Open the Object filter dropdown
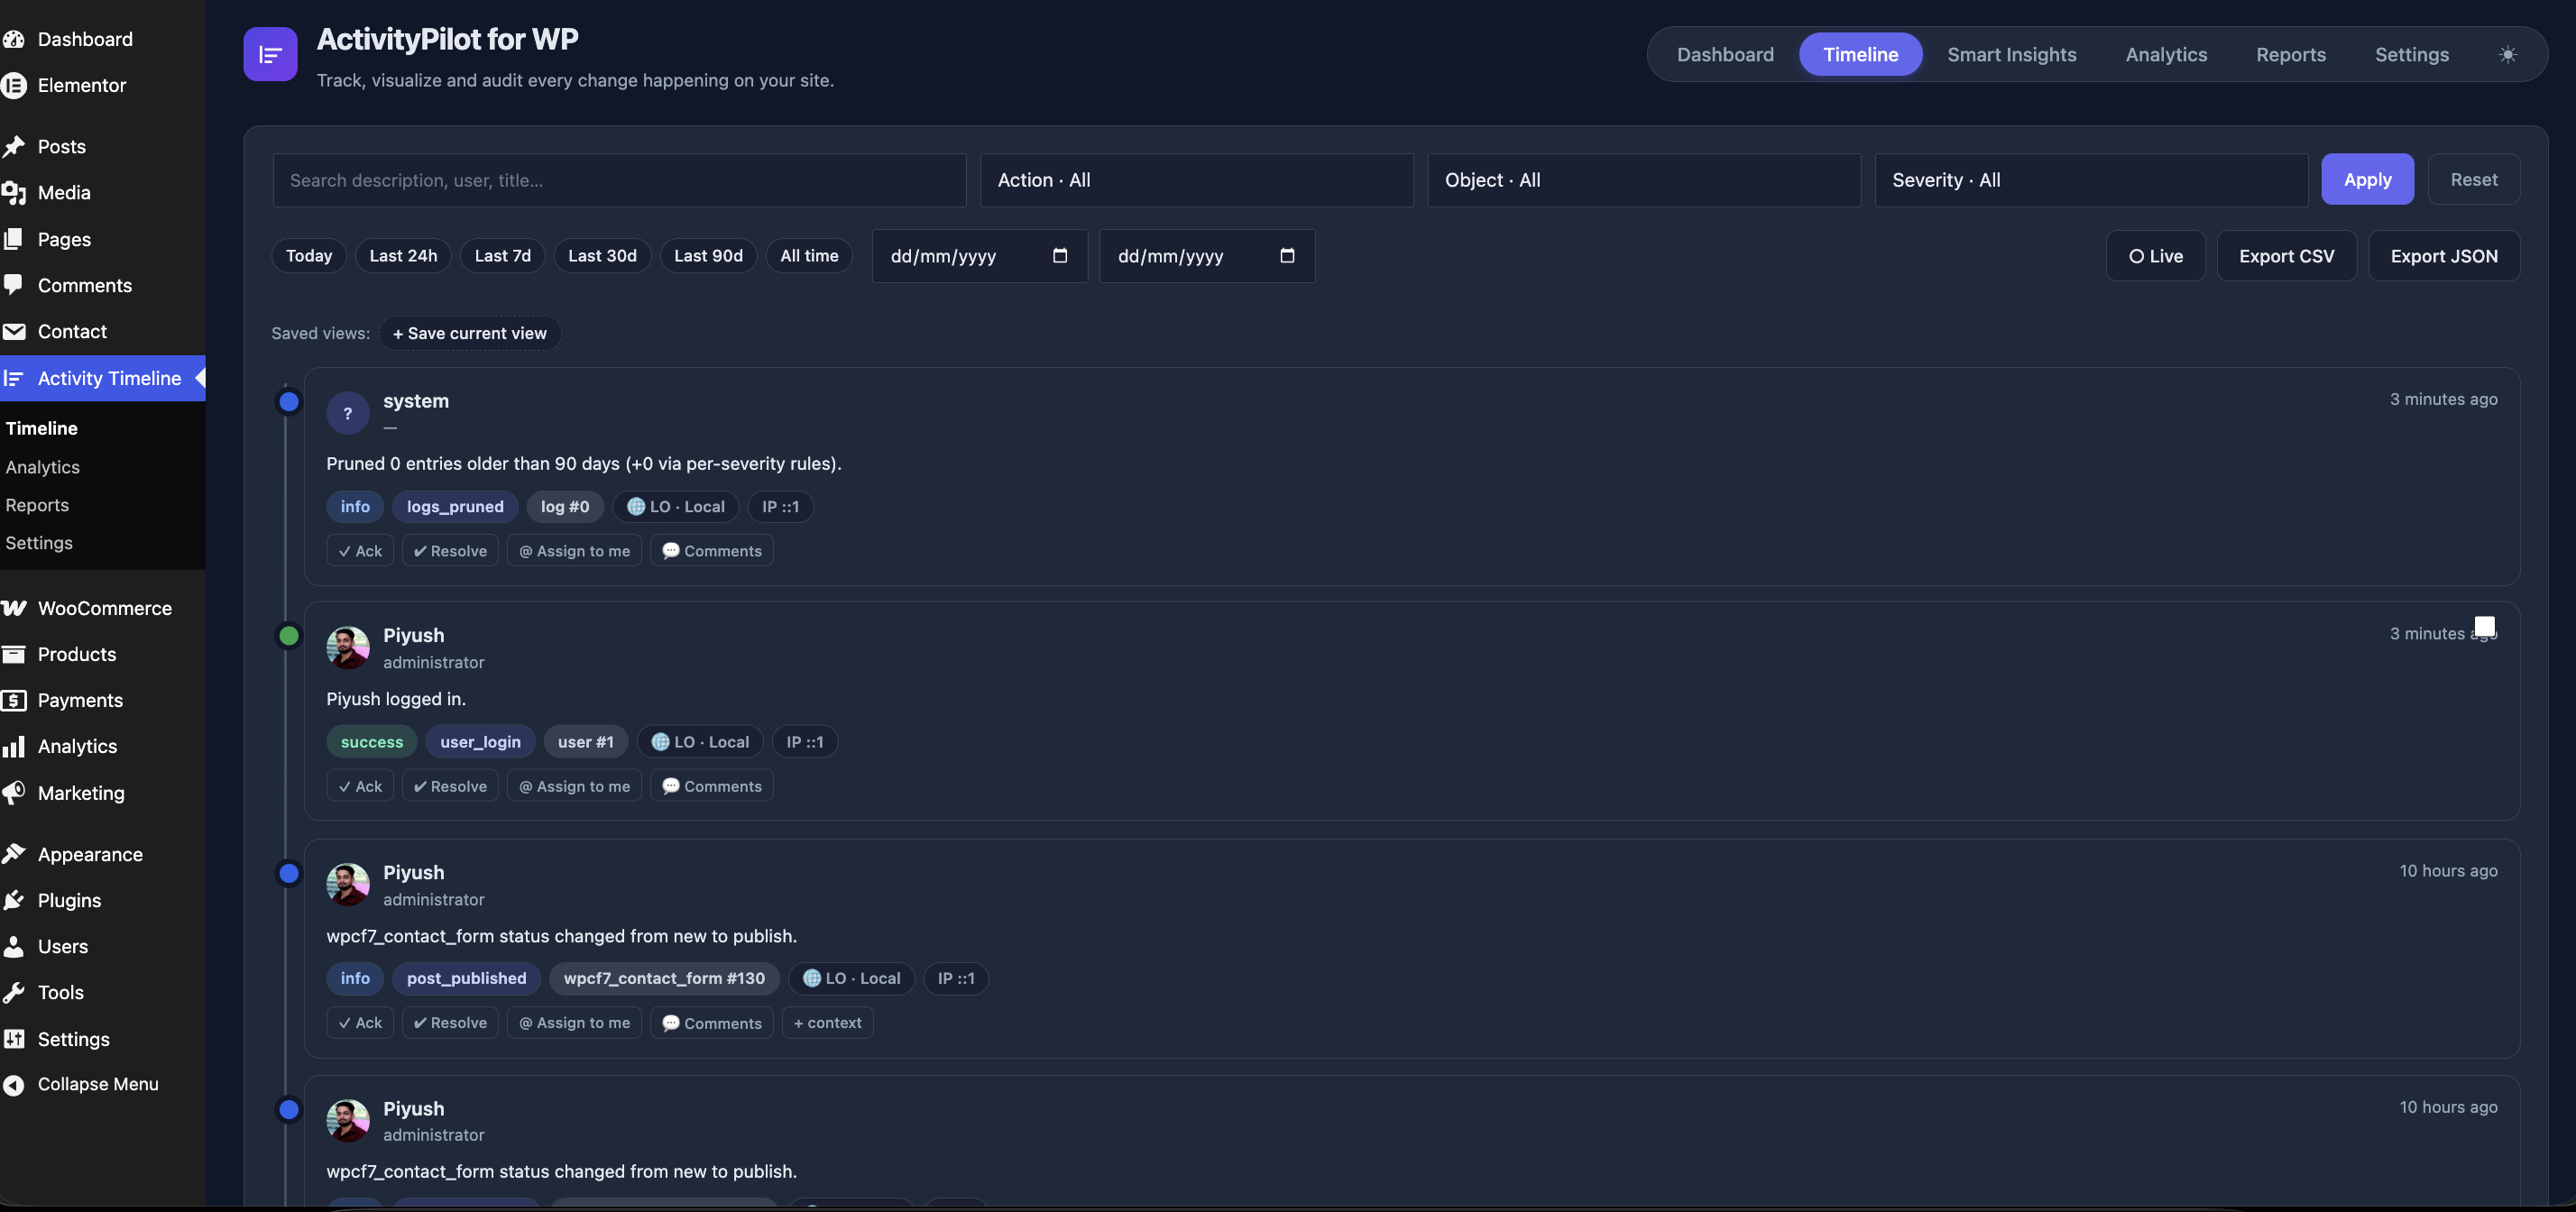 coord(1644,180)
